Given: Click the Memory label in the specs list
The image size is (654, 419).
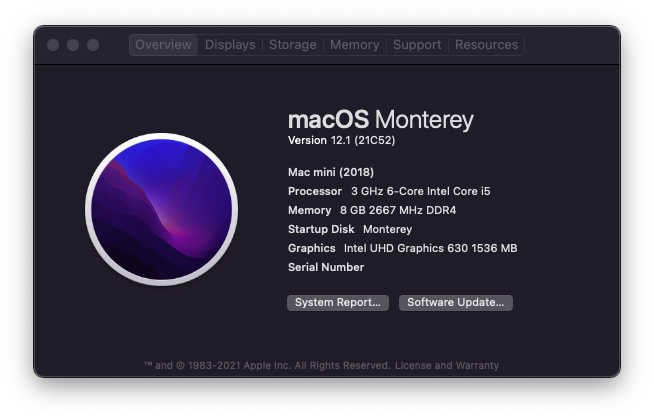Looking at the screenshot, I should [309, 210].
